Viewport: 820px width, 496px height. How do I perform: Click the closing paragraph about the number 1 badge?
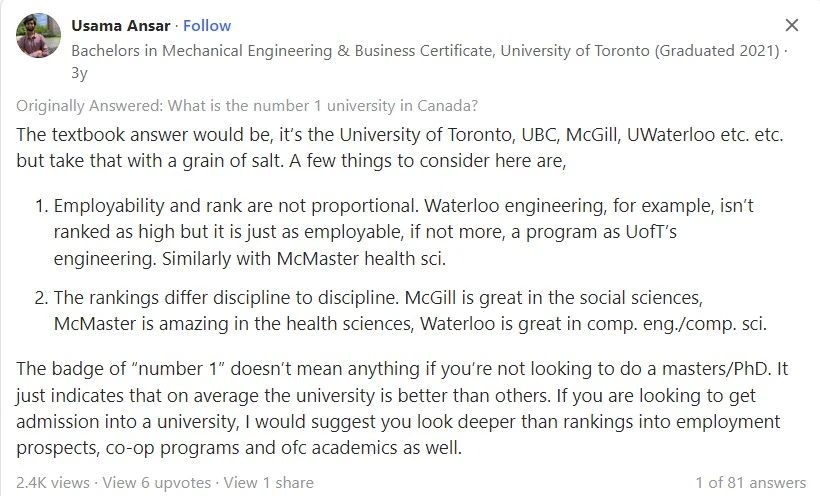click(402, 408)
